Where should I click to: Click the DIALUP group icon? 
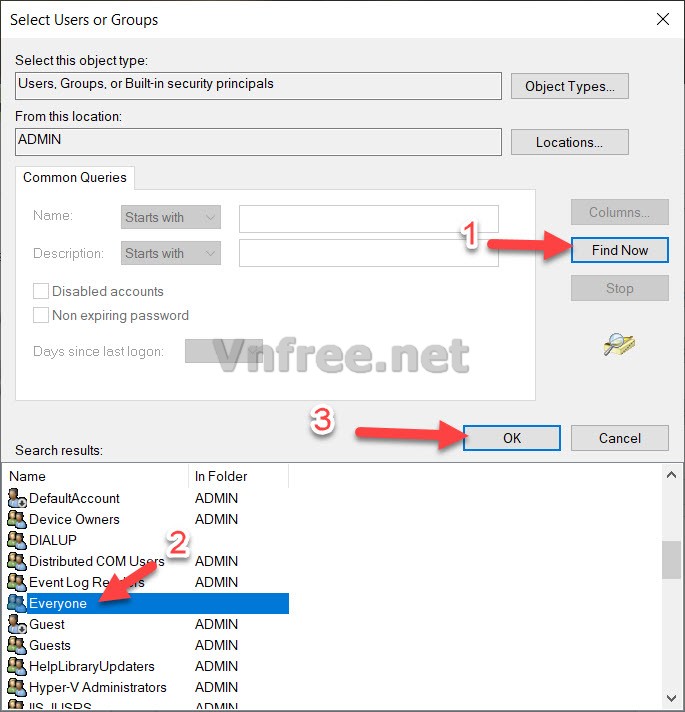(17, 540)
